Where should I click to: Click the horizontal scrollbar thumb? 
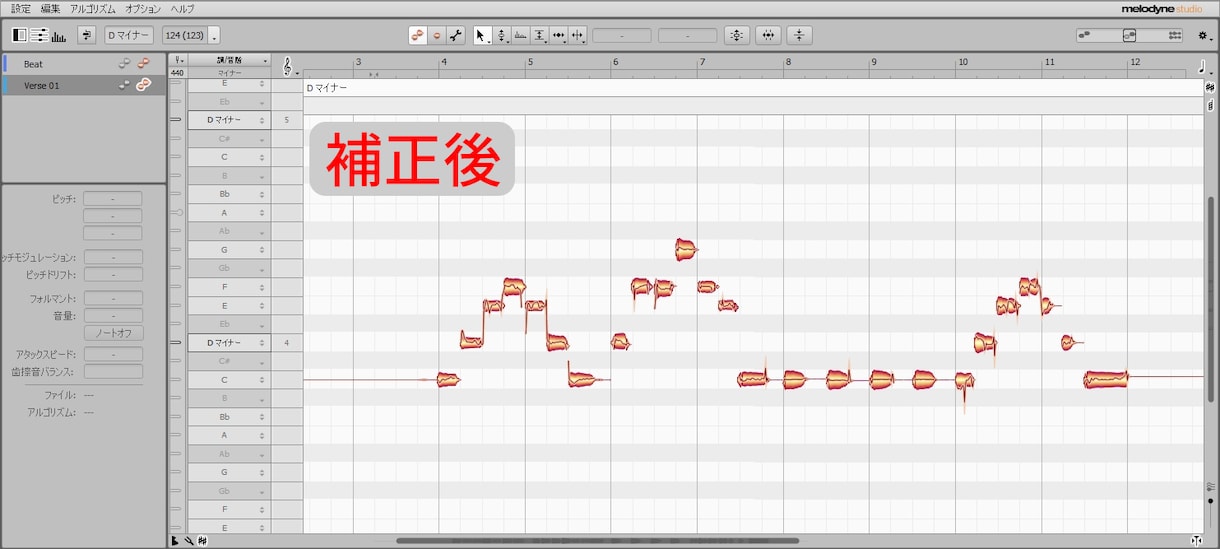[x=597, y=541]
